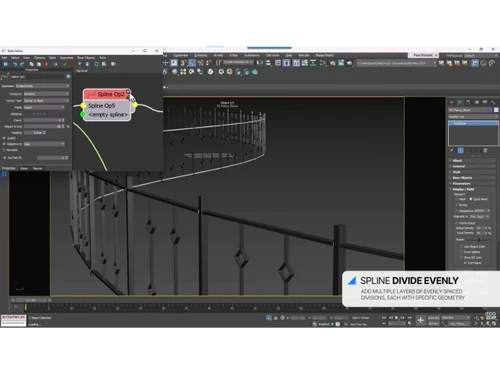Select the Mesh radio button in Viewport group
The height and width of the screenshot is (375, 500).
pyautogui.click(x=457, y=199)
